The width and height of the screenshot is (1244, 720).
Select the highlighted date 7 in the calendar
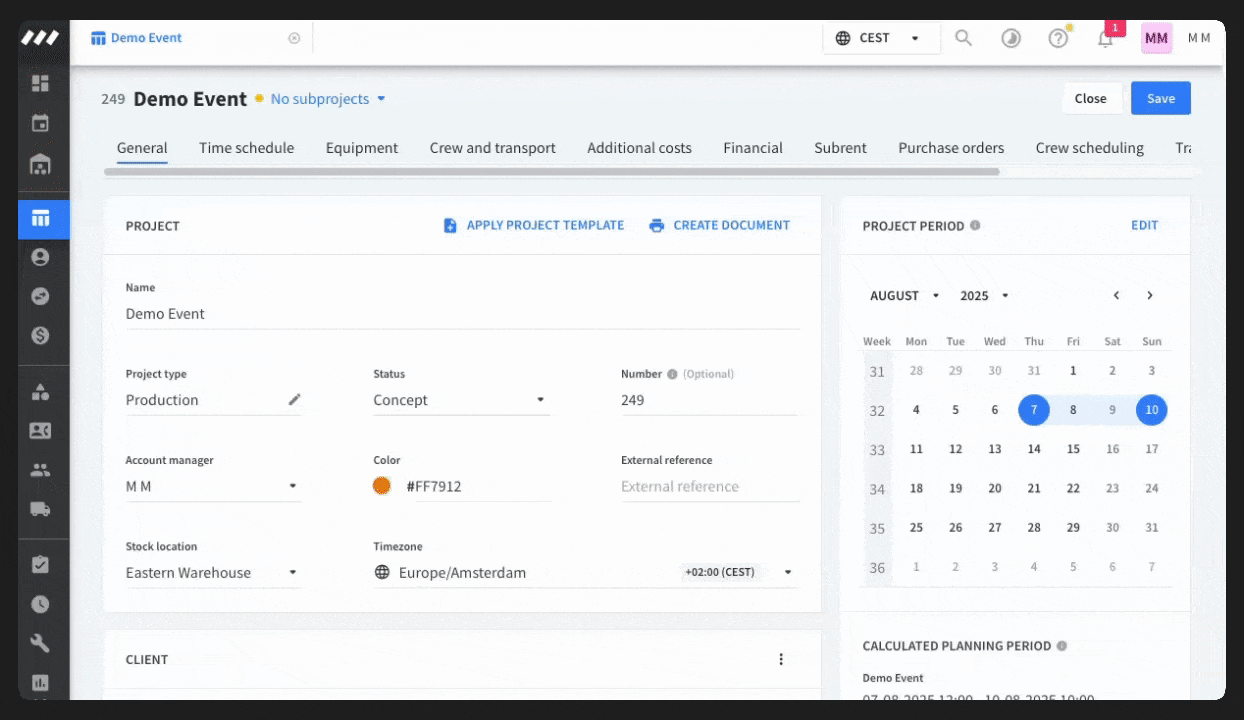[1034, 410]
